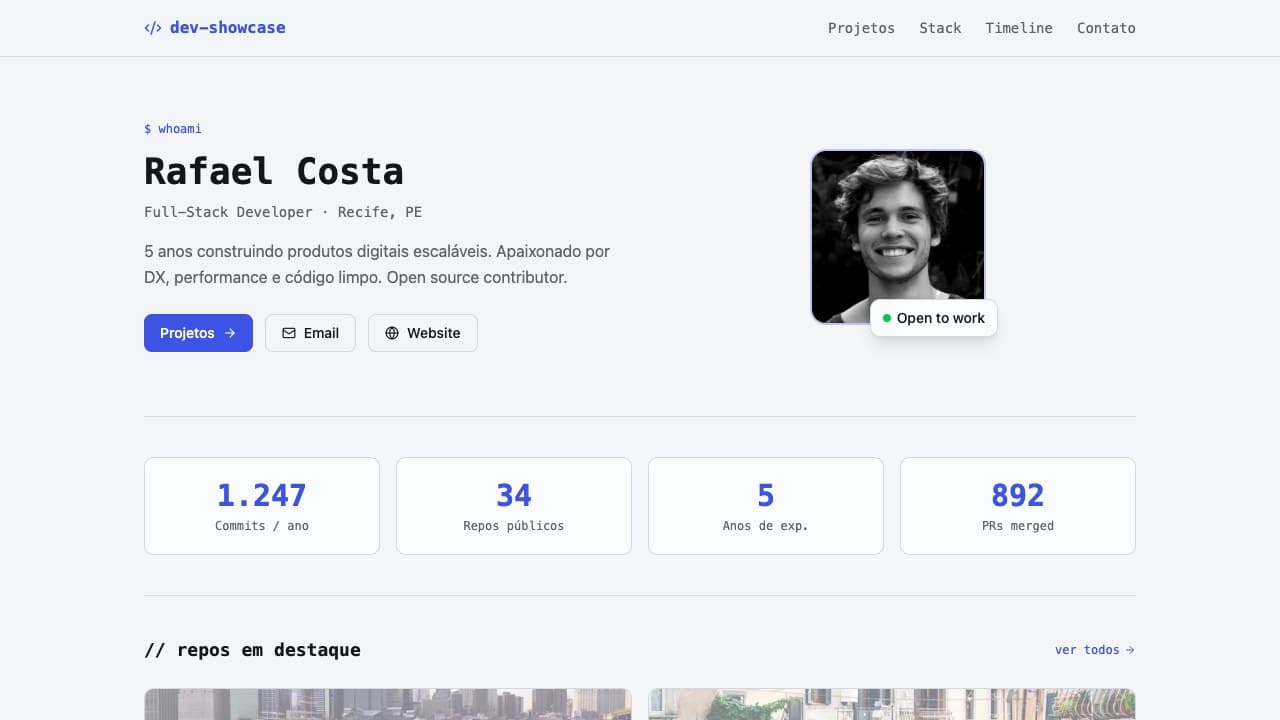Open the building with plants repo thumbnail

(x=892, y=704)
